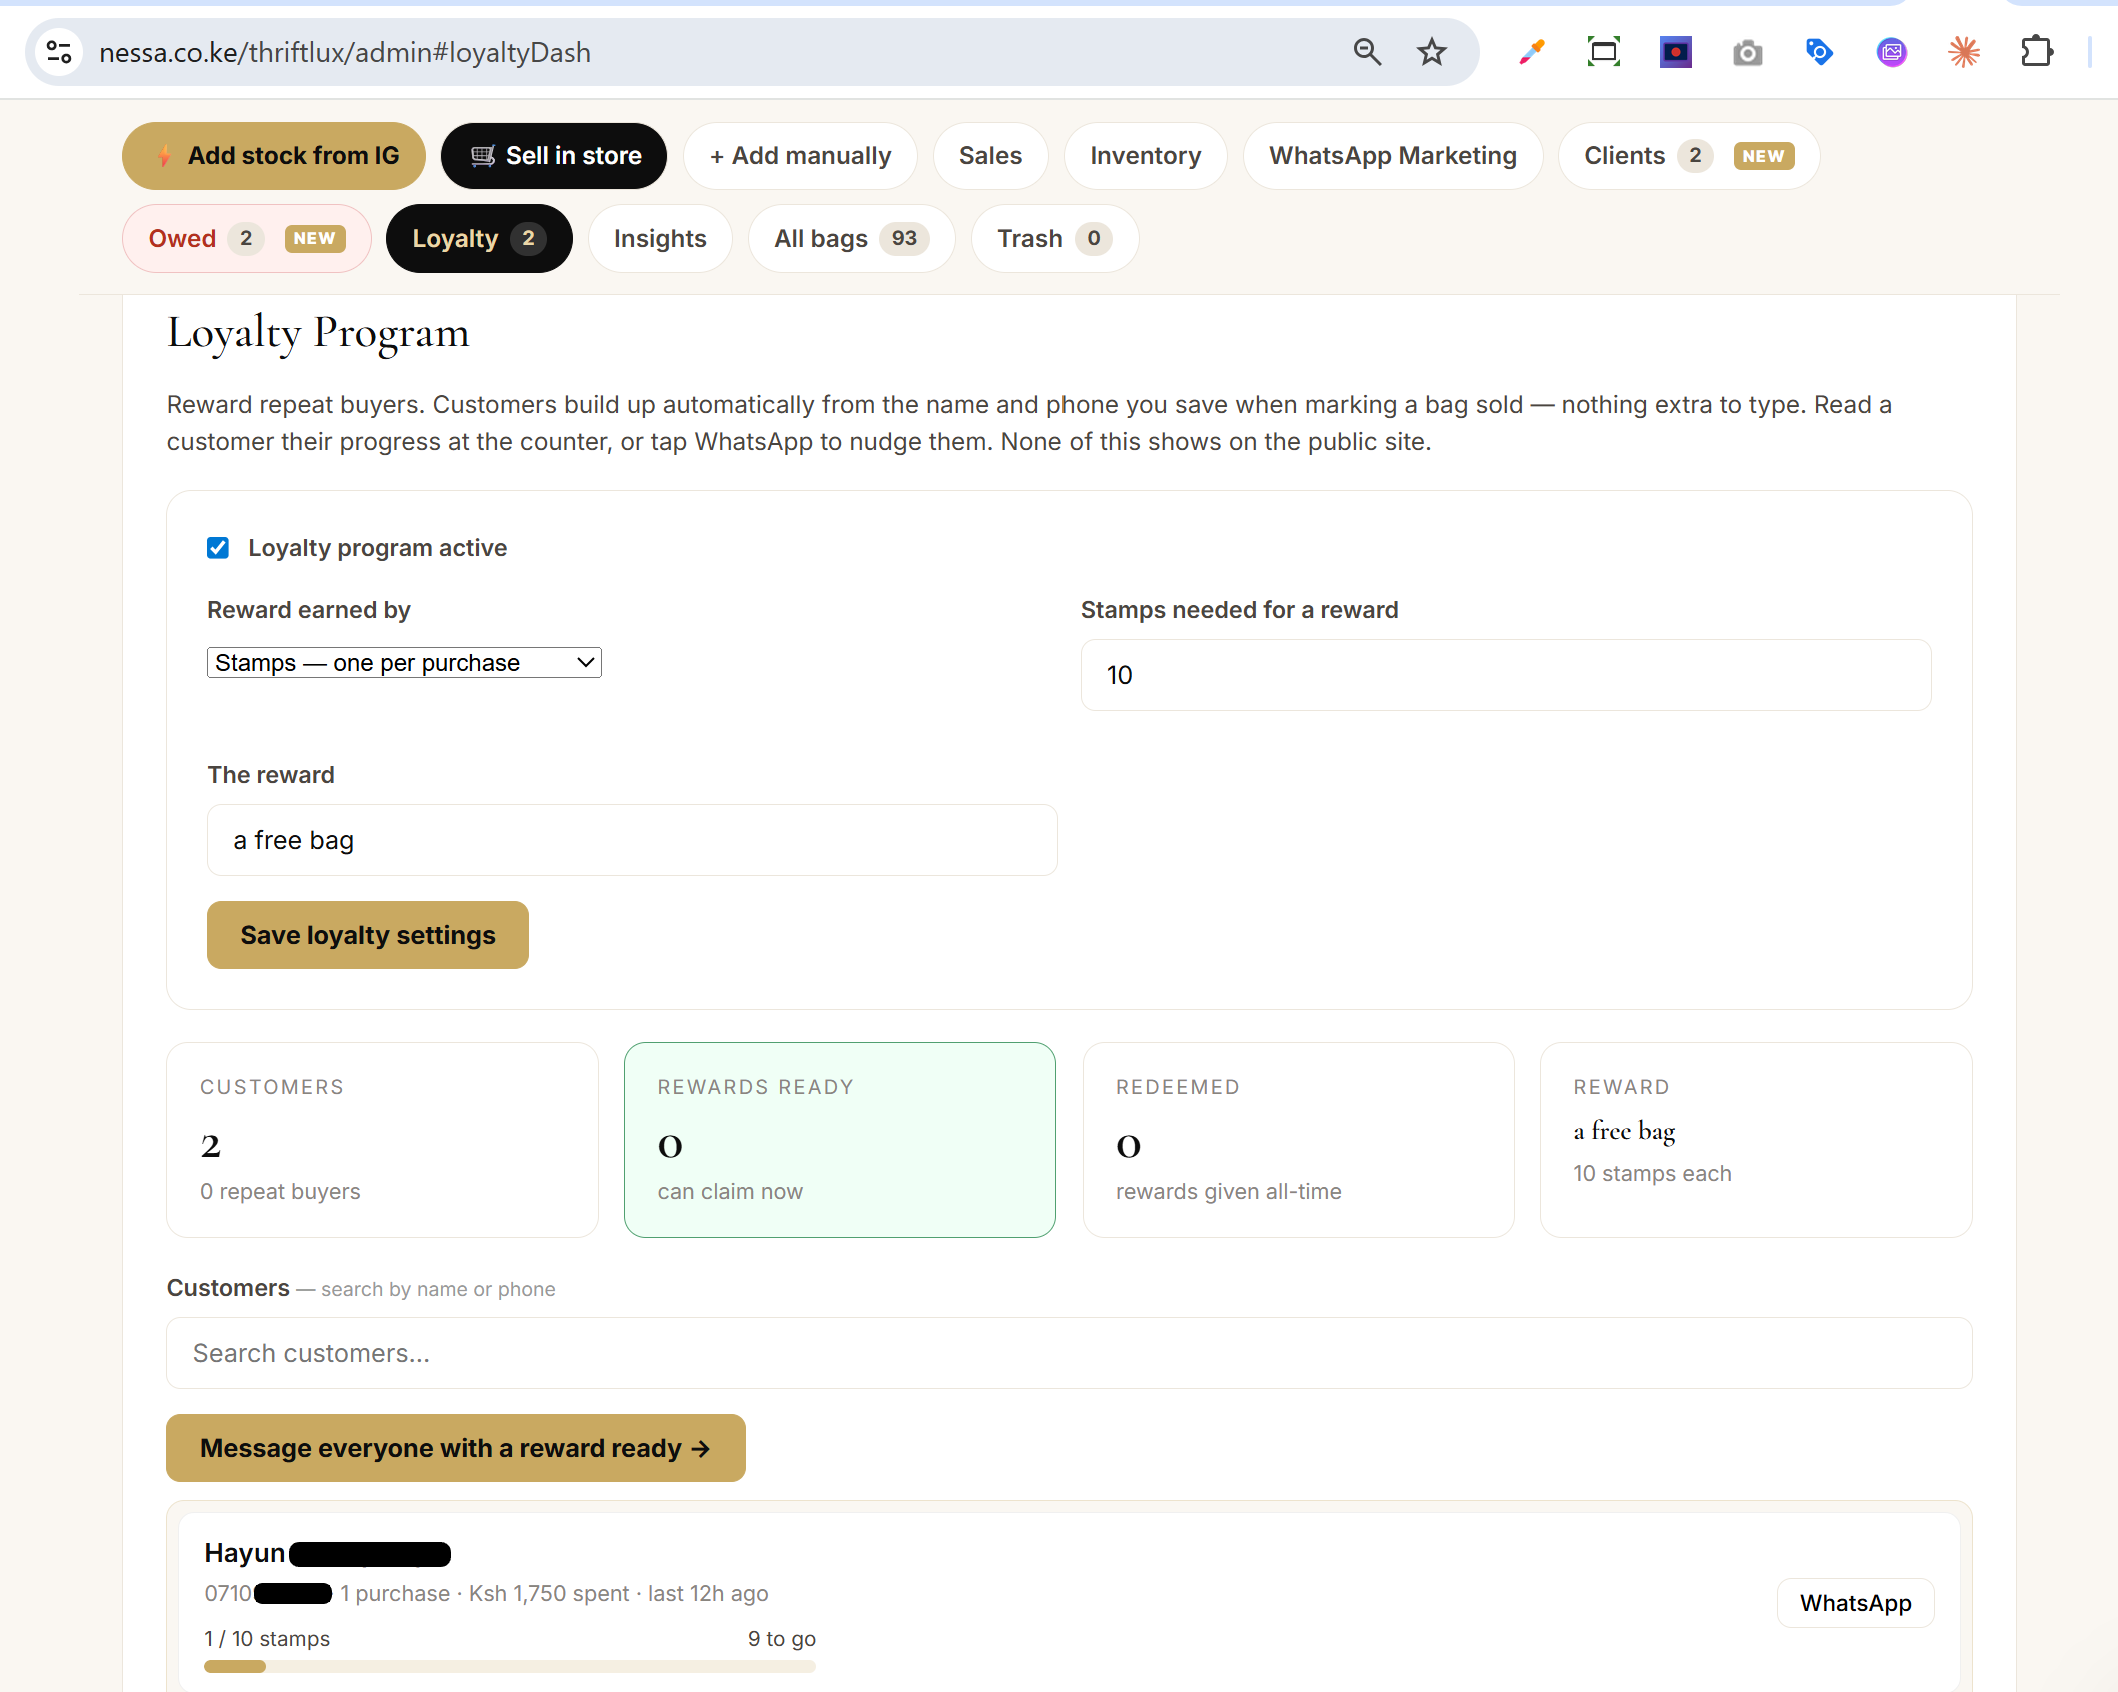
Task: Click the NEW badge on Clients tab
Action: [x=1763, y=156]
